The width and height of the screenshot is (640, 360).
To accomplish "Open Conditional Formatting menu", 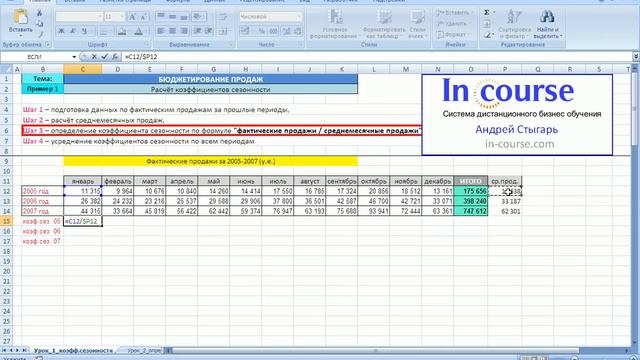I will [335, 24].
